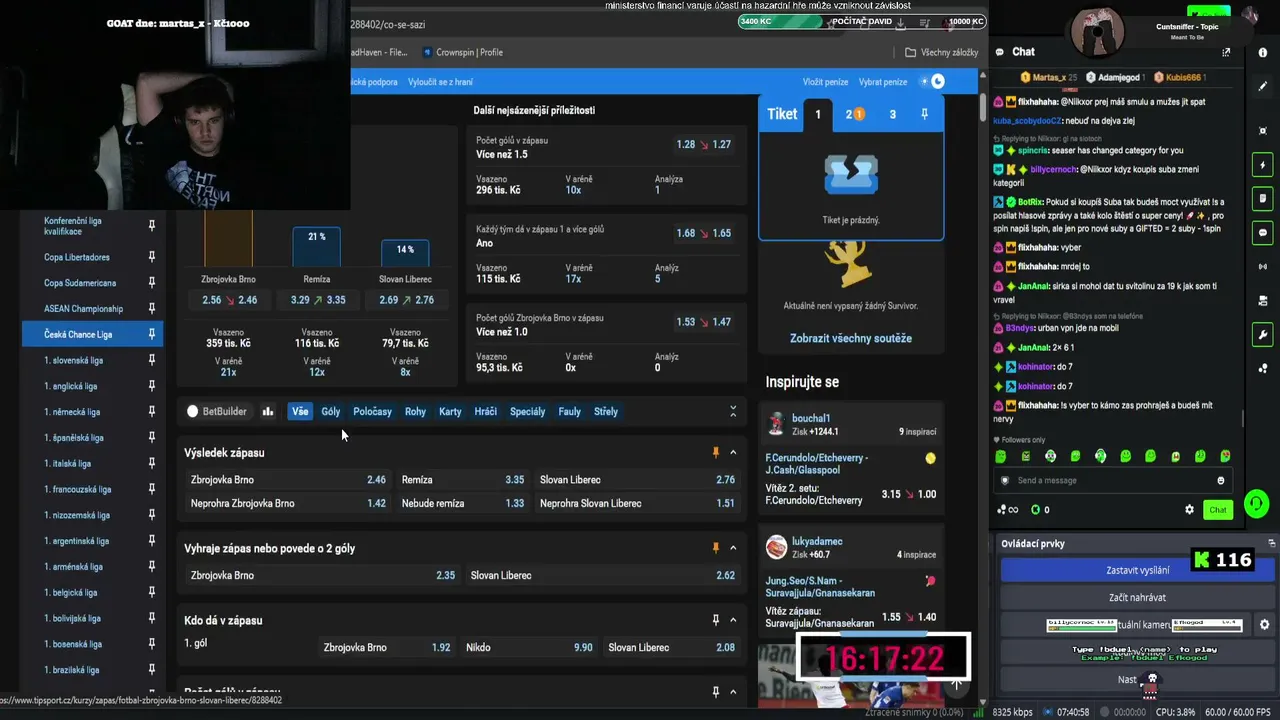Open the Copa Sudamericana league

(x=80, y=283)
